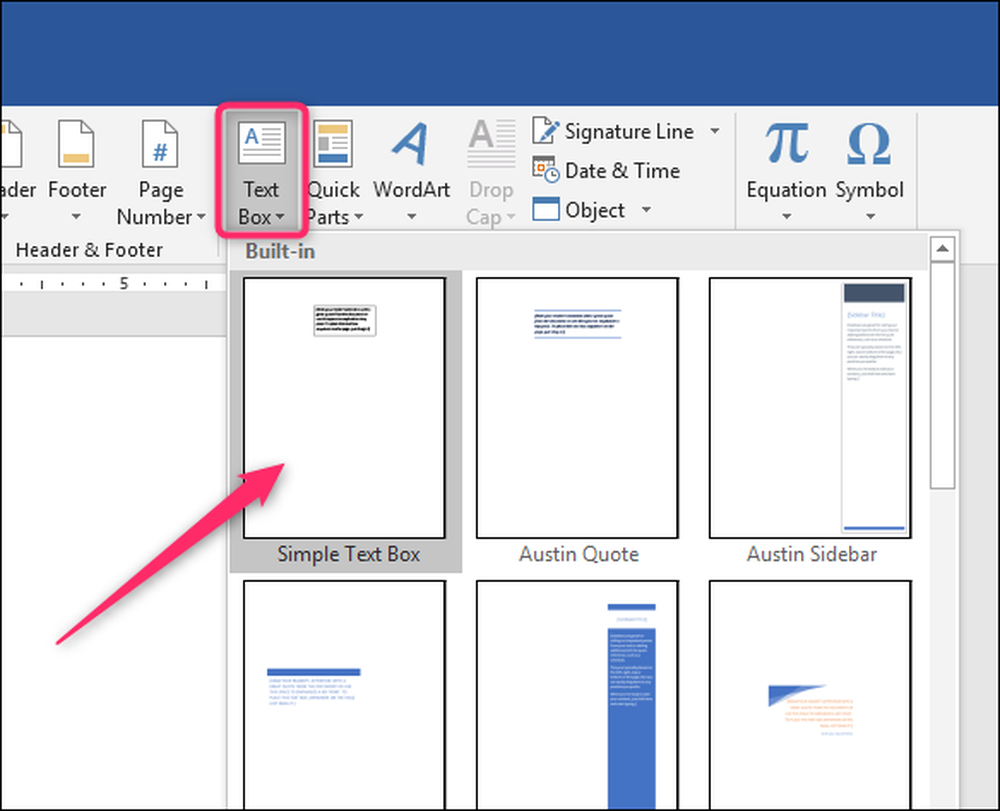Open the Text Box gallery button
Viewport: 1000px width, 811px height.
[261, 171]
